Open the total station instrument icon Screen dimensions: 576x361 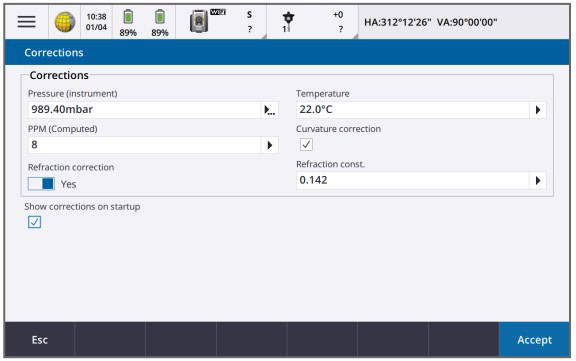click(x=199, y=21)
